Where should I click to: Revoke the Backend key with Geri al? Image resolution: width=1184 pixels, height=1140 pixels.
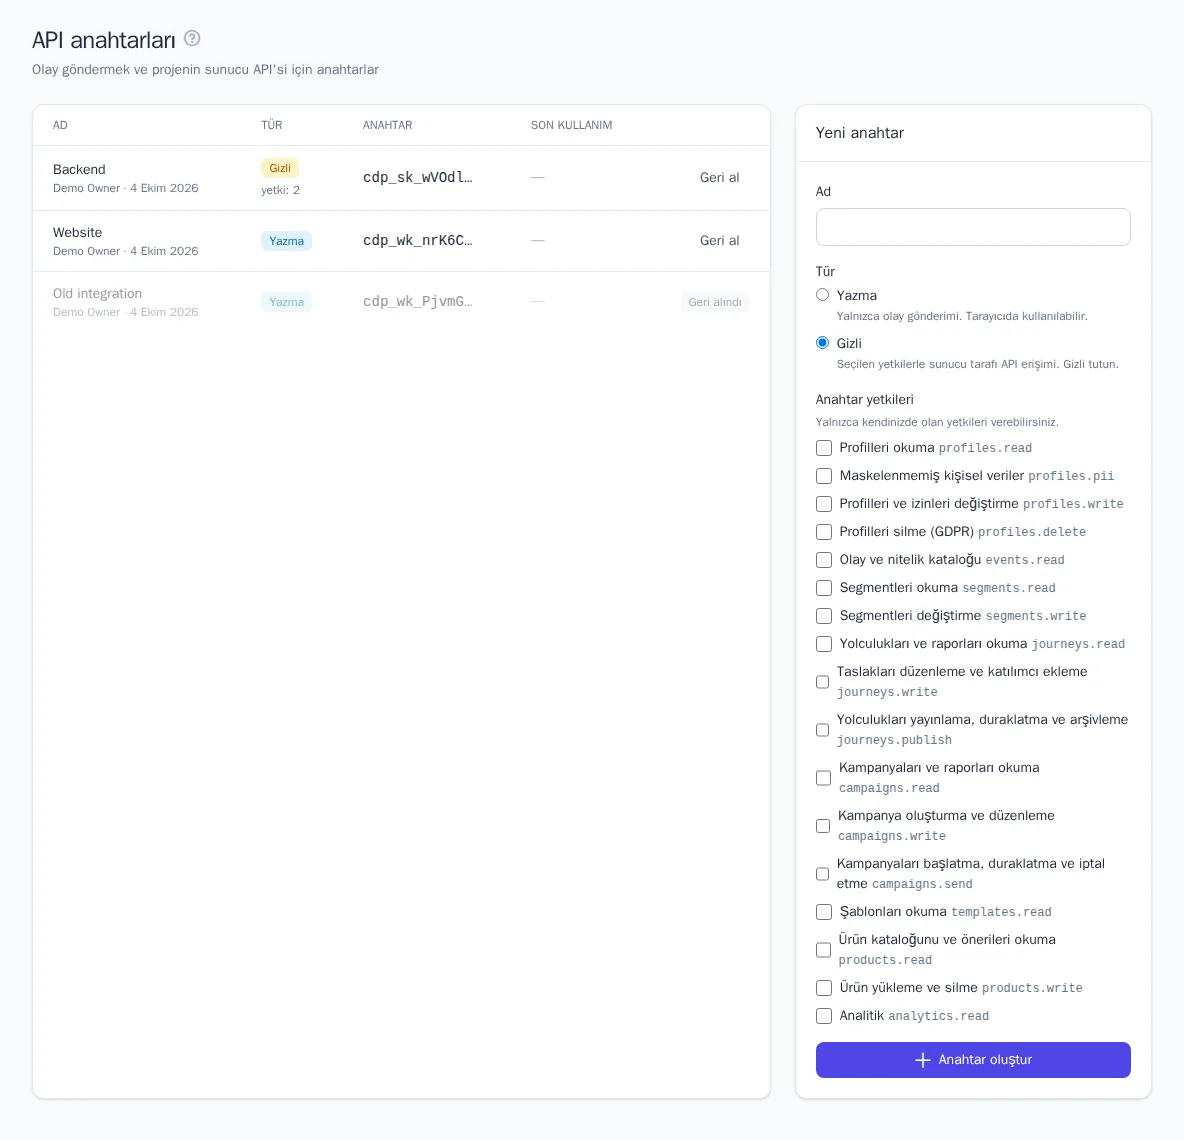(x=719, y=177)
